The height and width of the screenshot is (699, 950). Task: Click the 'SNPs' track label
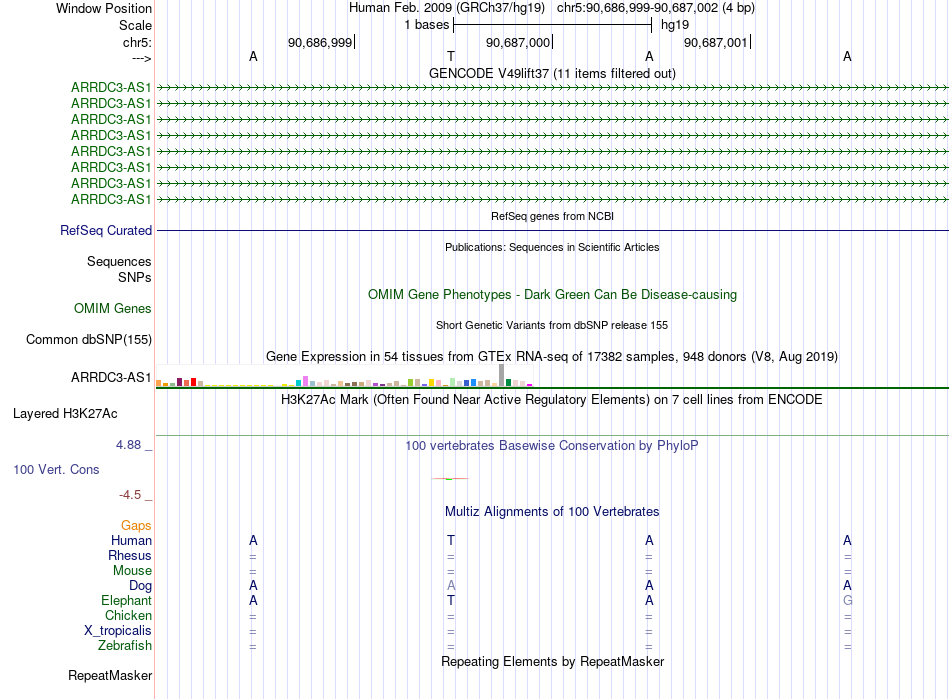(x=135, y=277)
